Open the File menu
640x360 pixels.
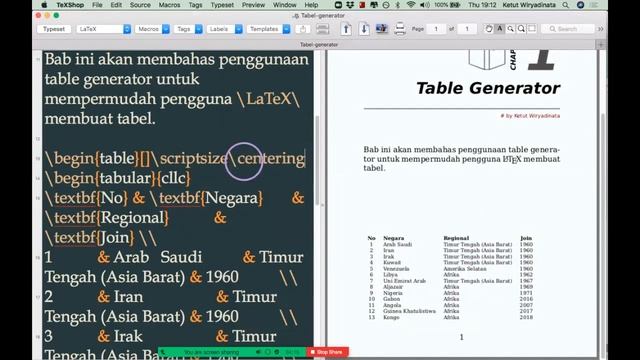point(97,5)
